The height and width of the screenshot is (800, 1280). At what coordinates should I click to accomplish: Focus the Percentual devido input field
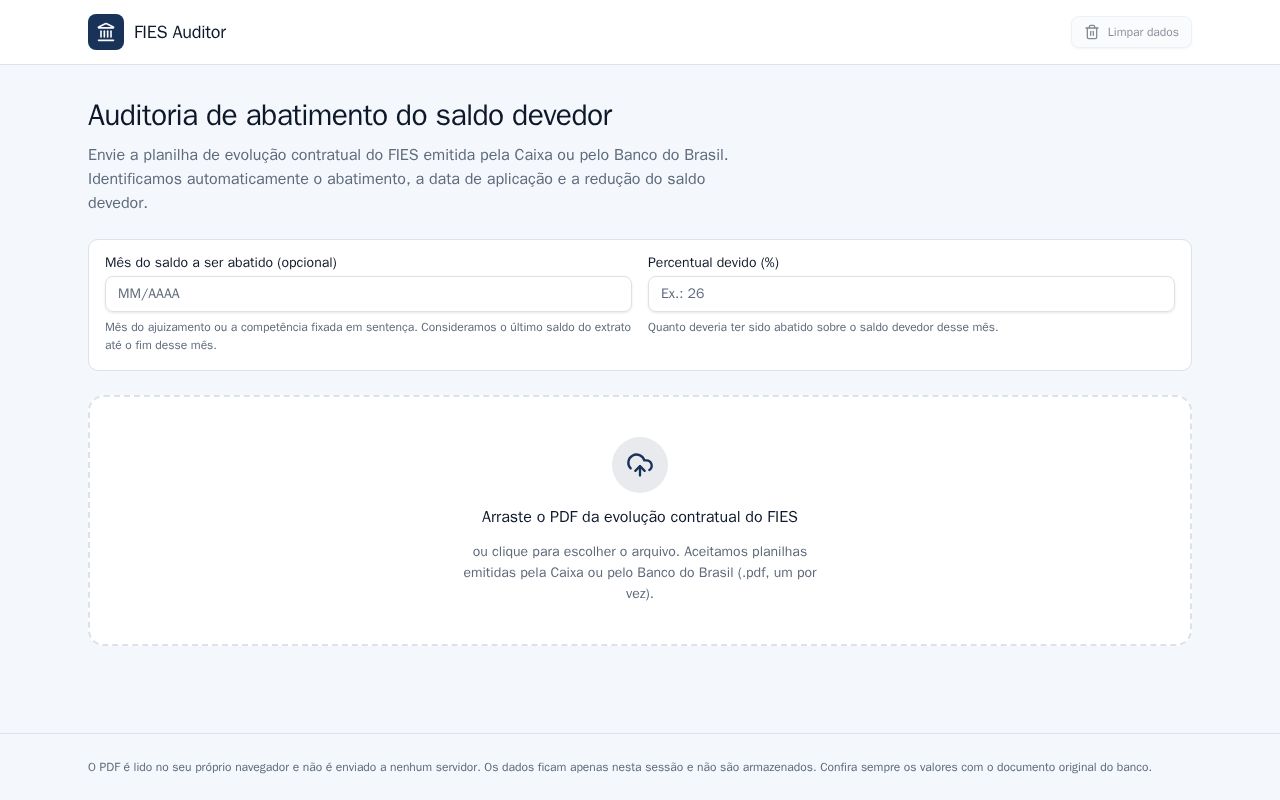point(911,294)
